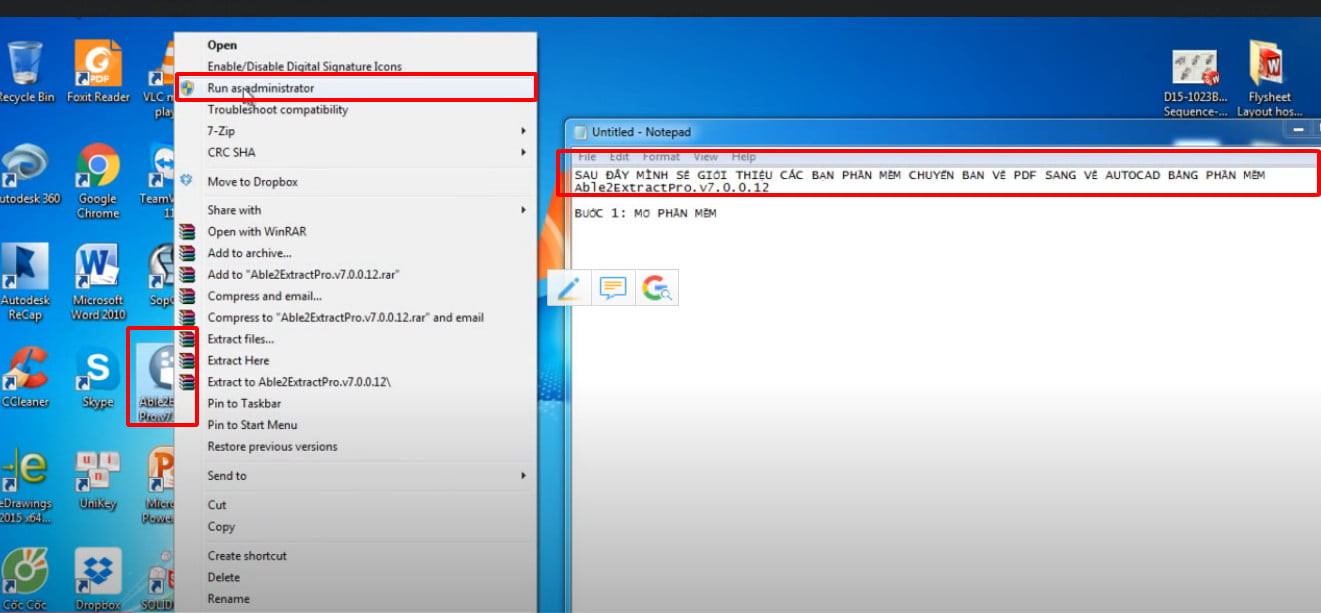Click the Google search floating icon
The height and width of the screenshot is (613, 1321).
(x=657, y=288)
